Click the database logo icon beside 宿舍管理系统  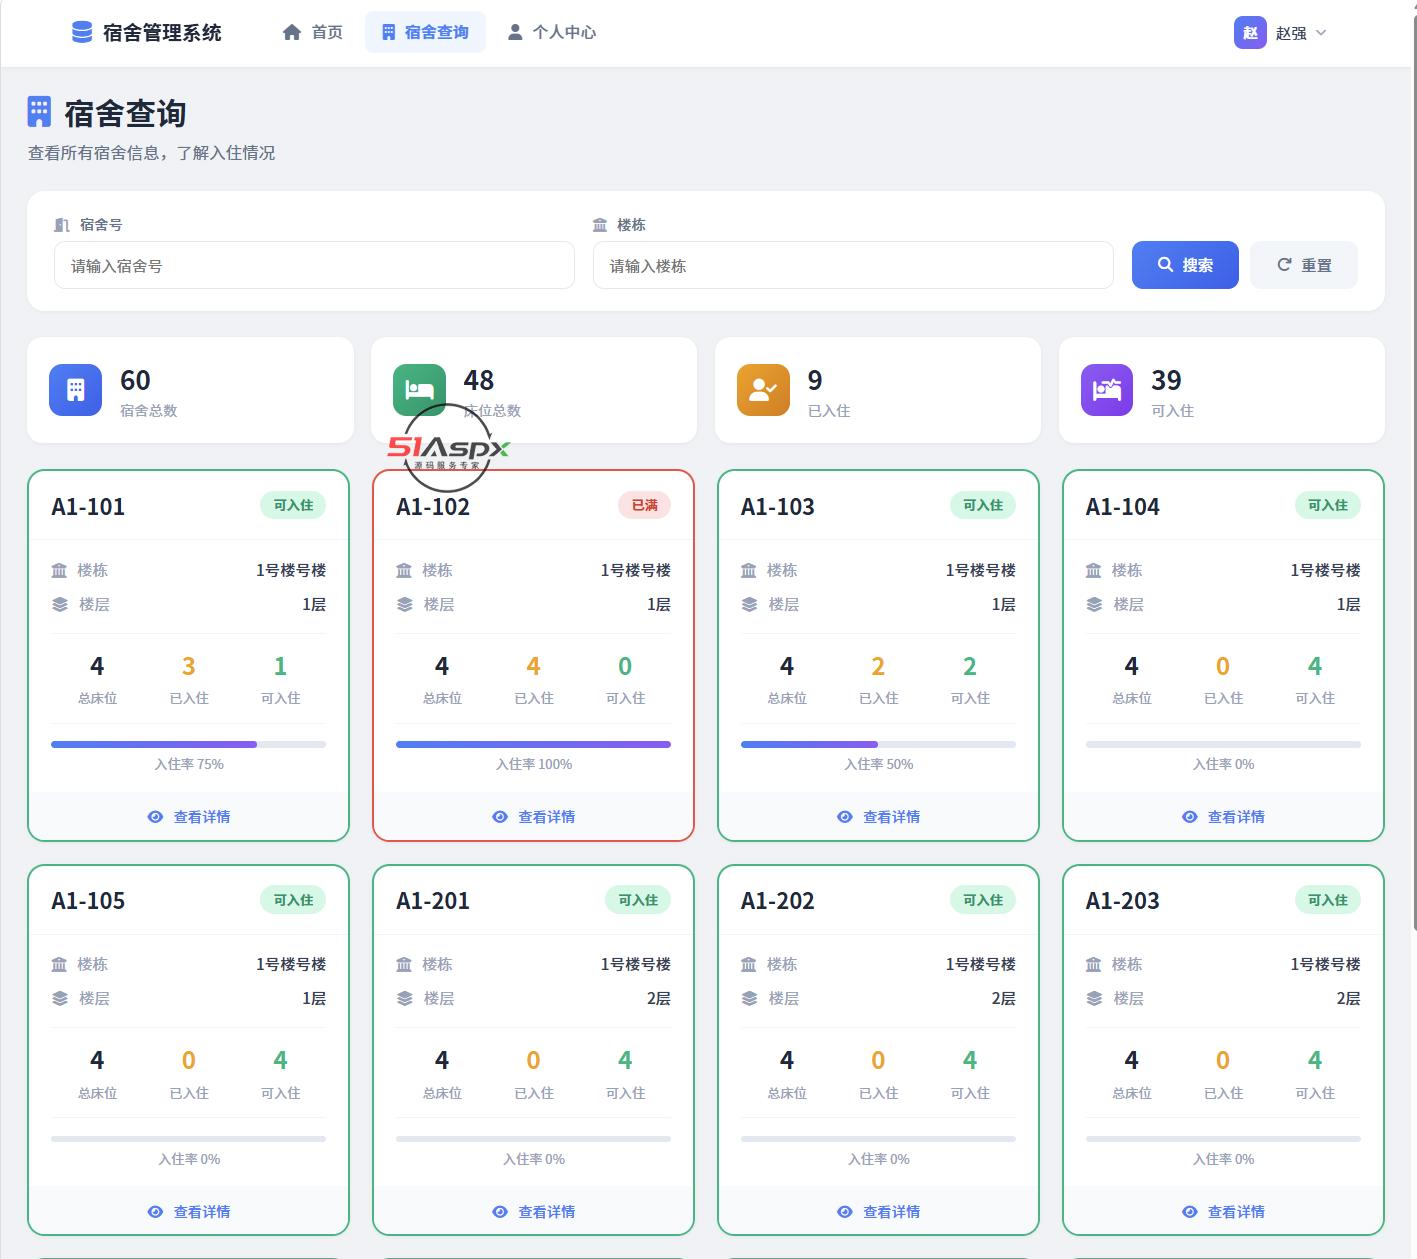point(82,32)
